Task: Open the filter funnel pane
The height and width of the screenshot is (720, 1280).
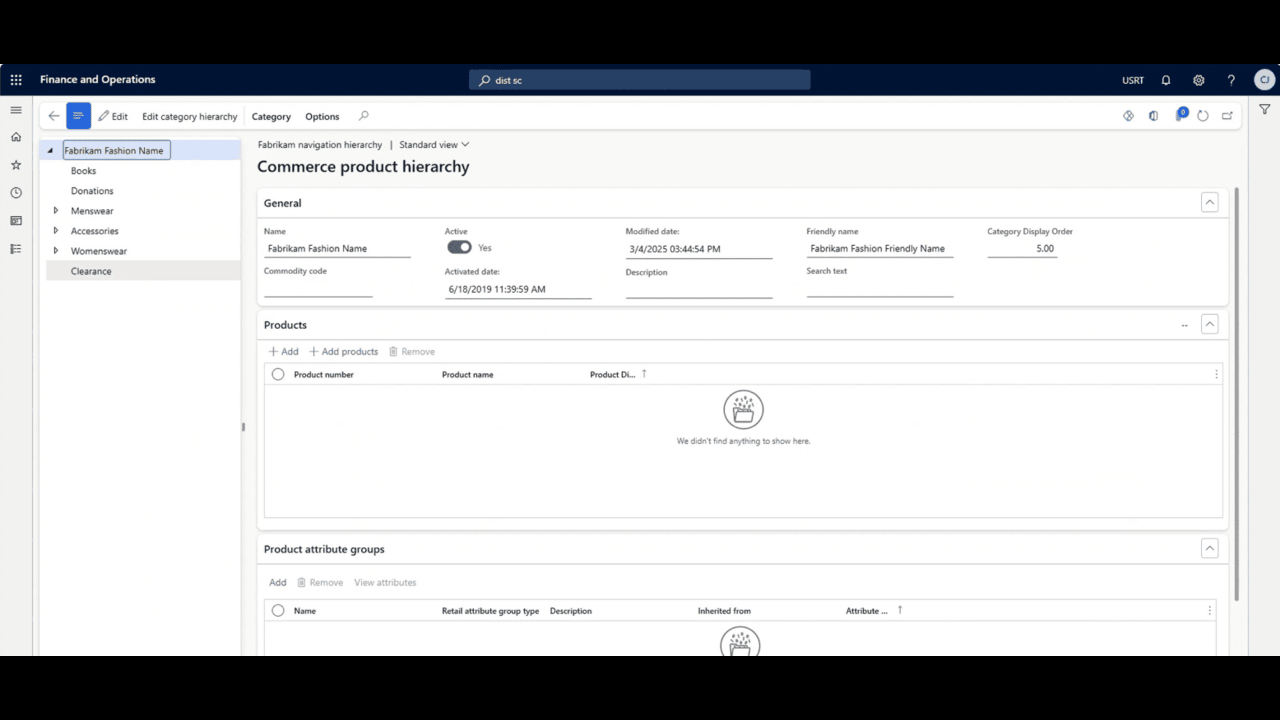Action: tap(1264, 110)
